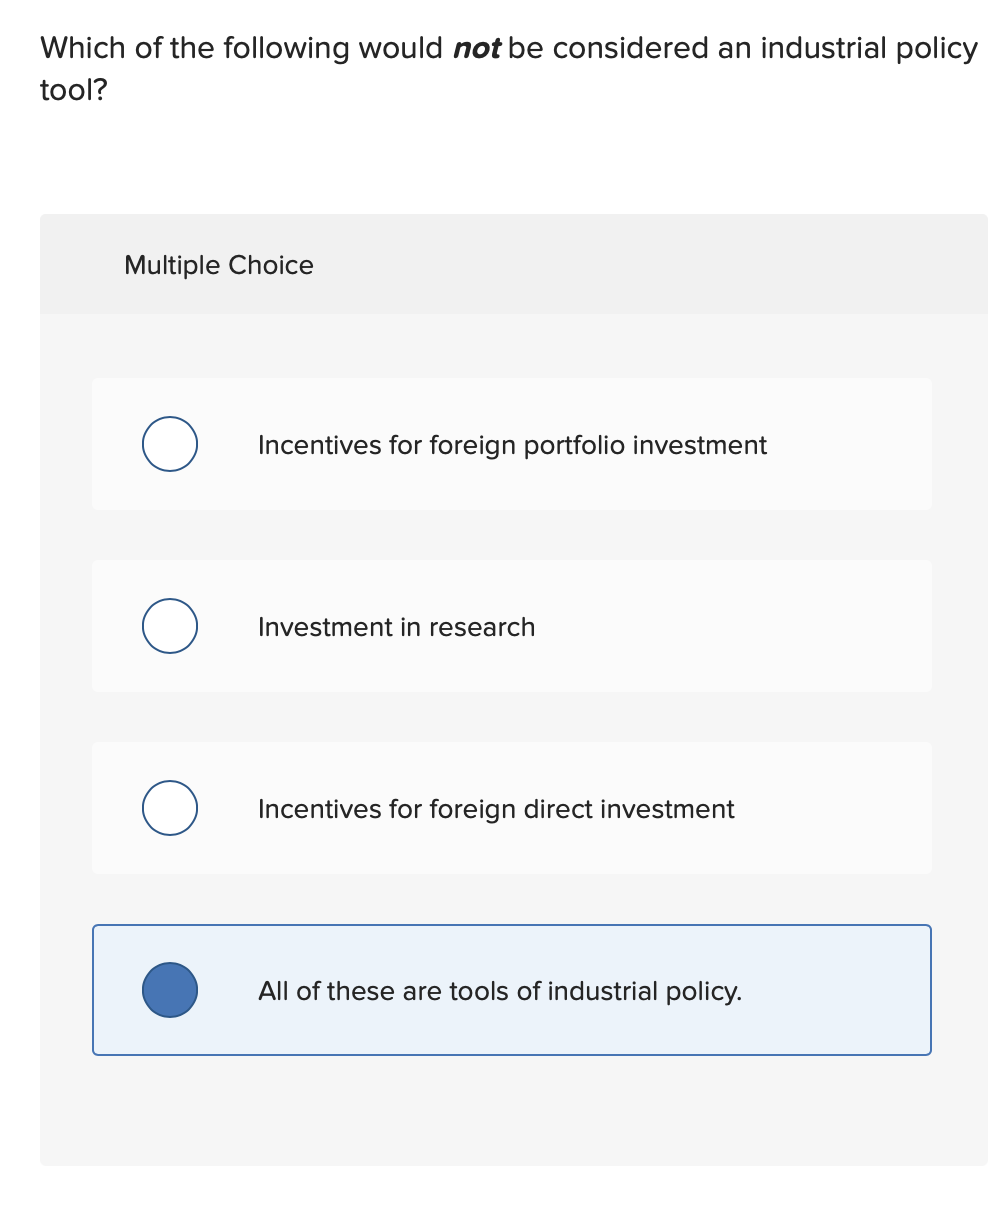
Task: Choose the Investment in research radio button
Action: [169, 626]
